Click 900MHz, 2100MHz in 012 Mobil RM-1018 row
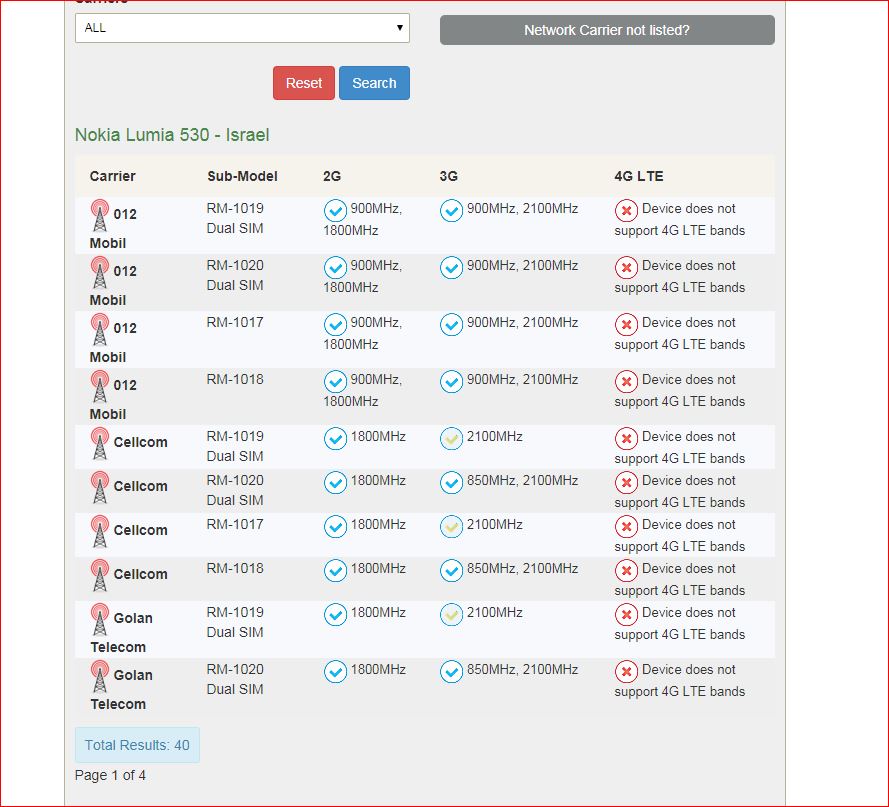Screen dimensions: 889x807 pyautogui.click(x=522, y=379)
